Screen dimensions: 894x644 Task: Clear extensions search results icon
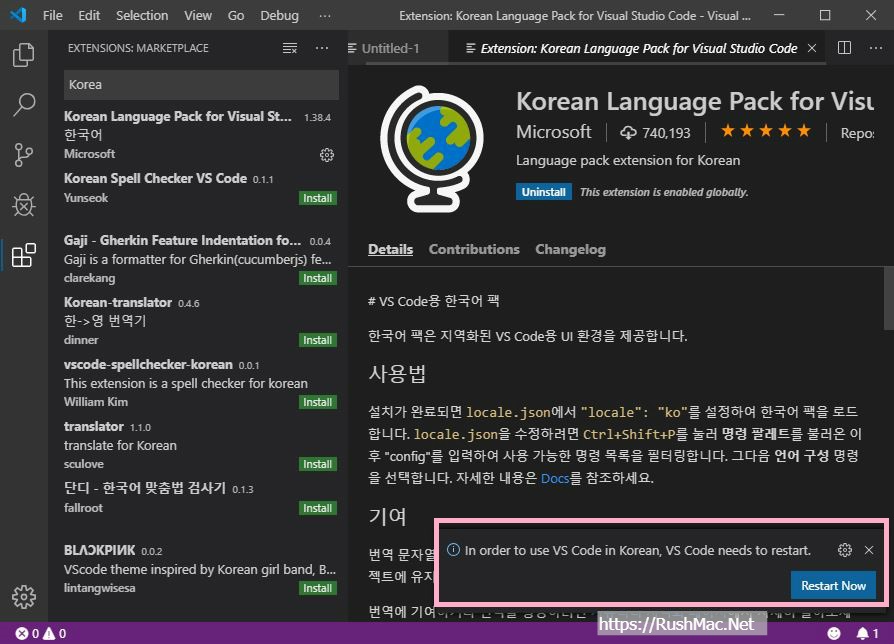tap(290, 48)
